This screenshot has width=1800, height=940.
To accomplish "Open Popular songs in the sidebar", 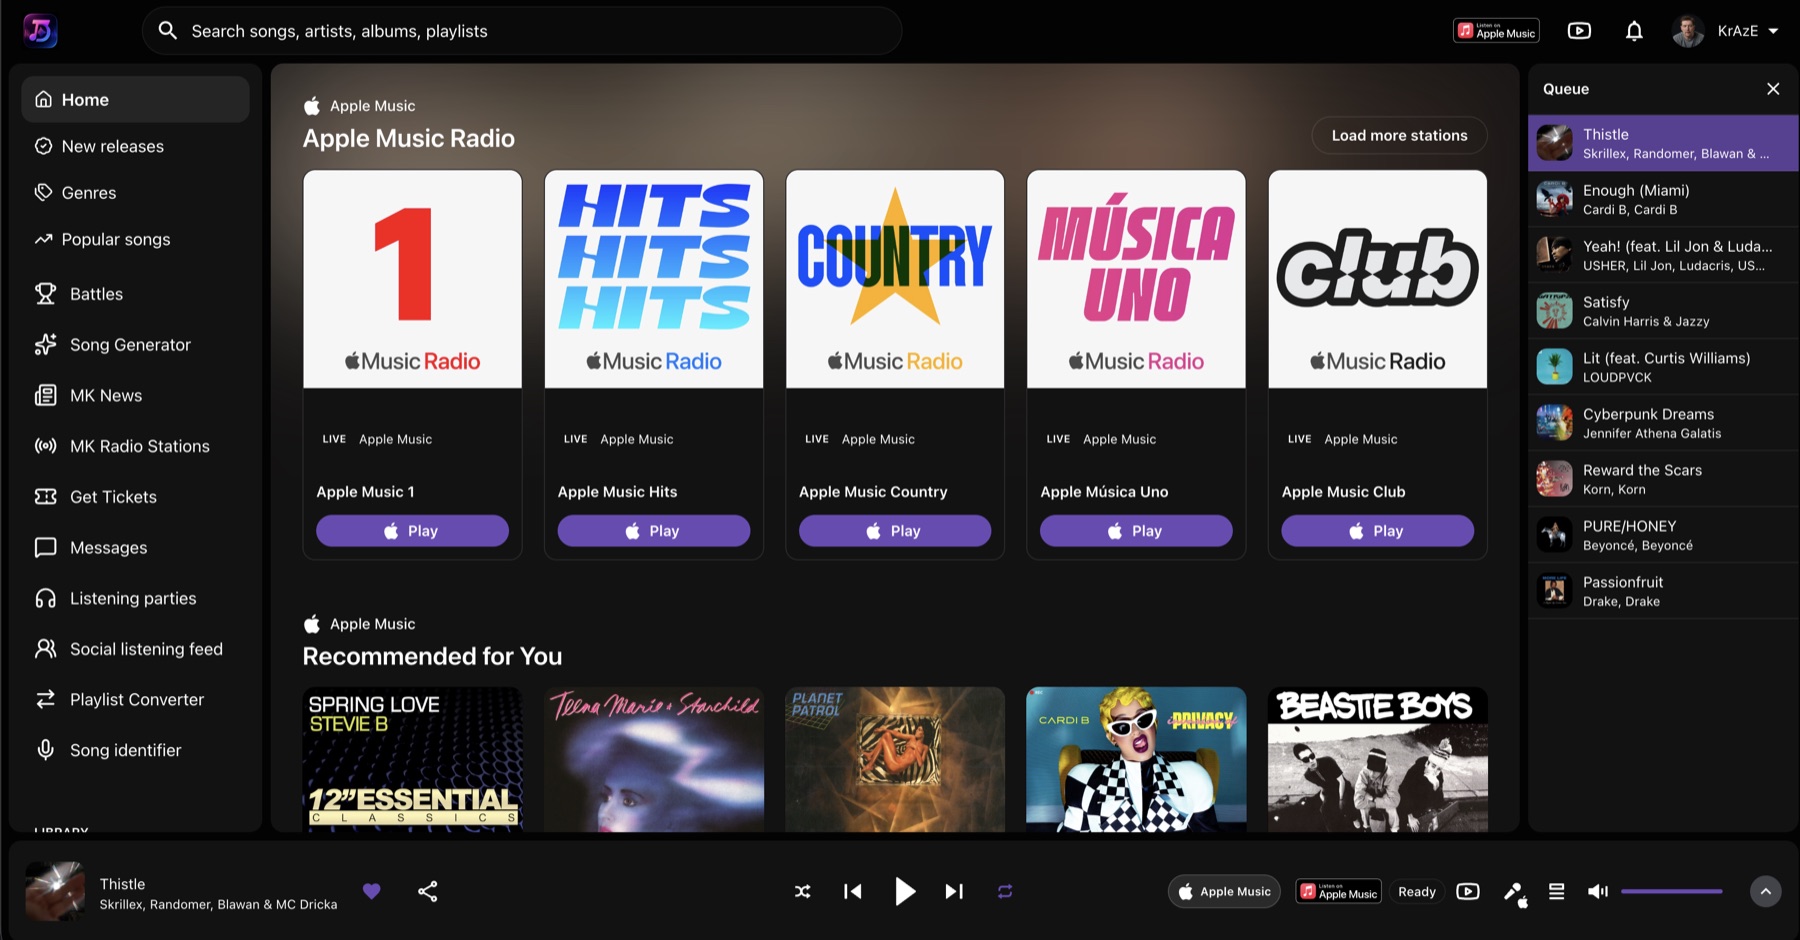I will tap(135, 239).
